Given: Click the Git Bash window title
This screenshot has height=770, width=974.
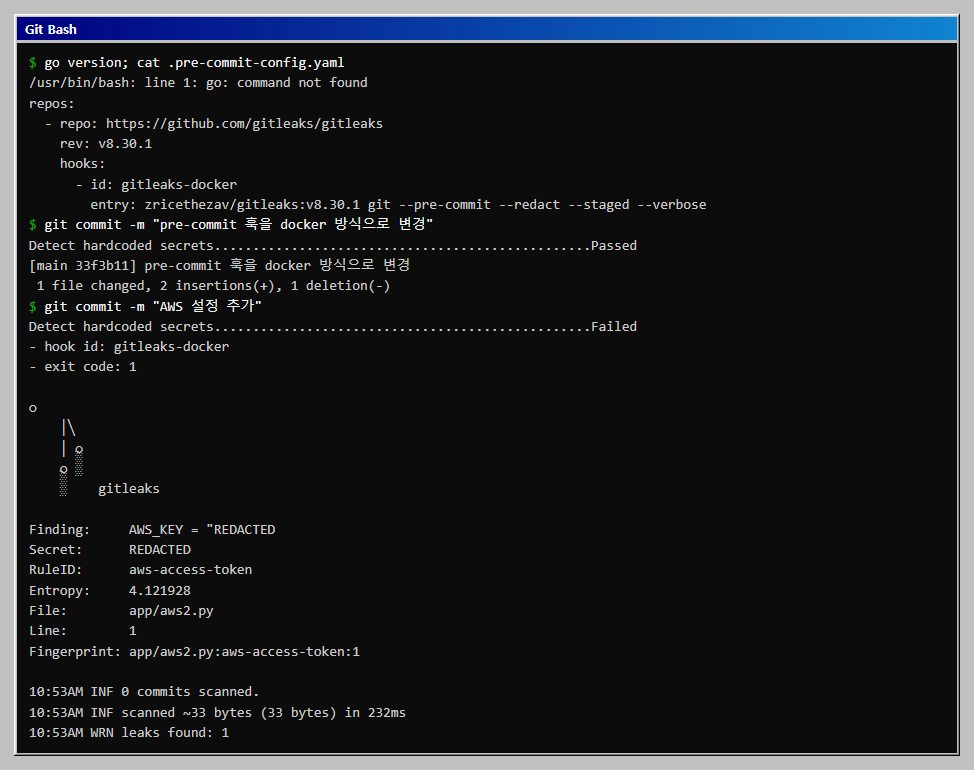Looking at the screenshot, I should (x=50, y=29).
